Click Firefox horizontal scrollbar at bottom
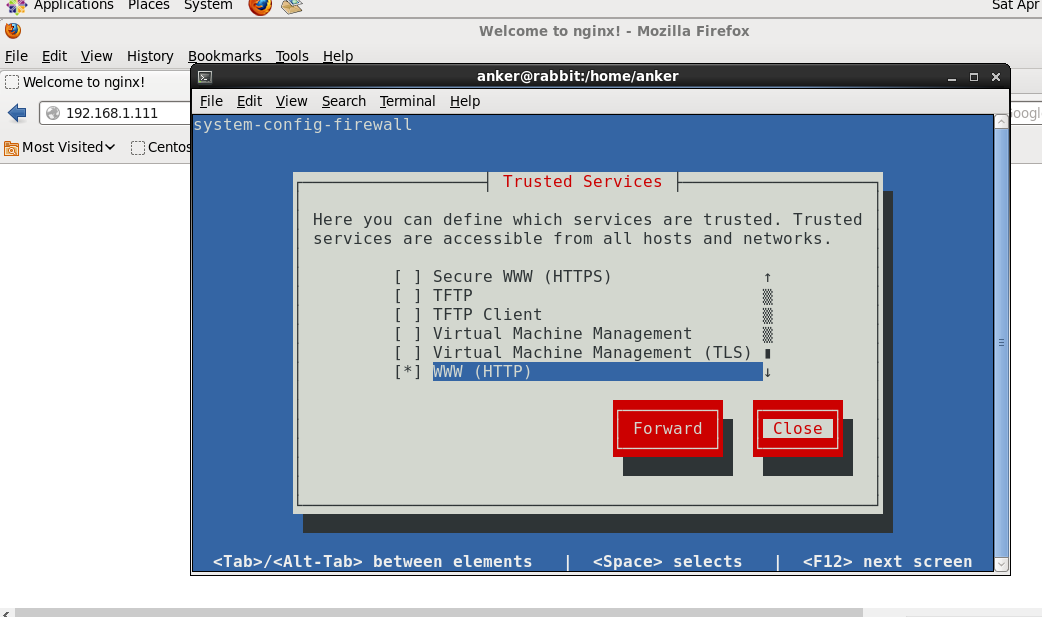Screen dimensions: 1042x617 [439, 612]
